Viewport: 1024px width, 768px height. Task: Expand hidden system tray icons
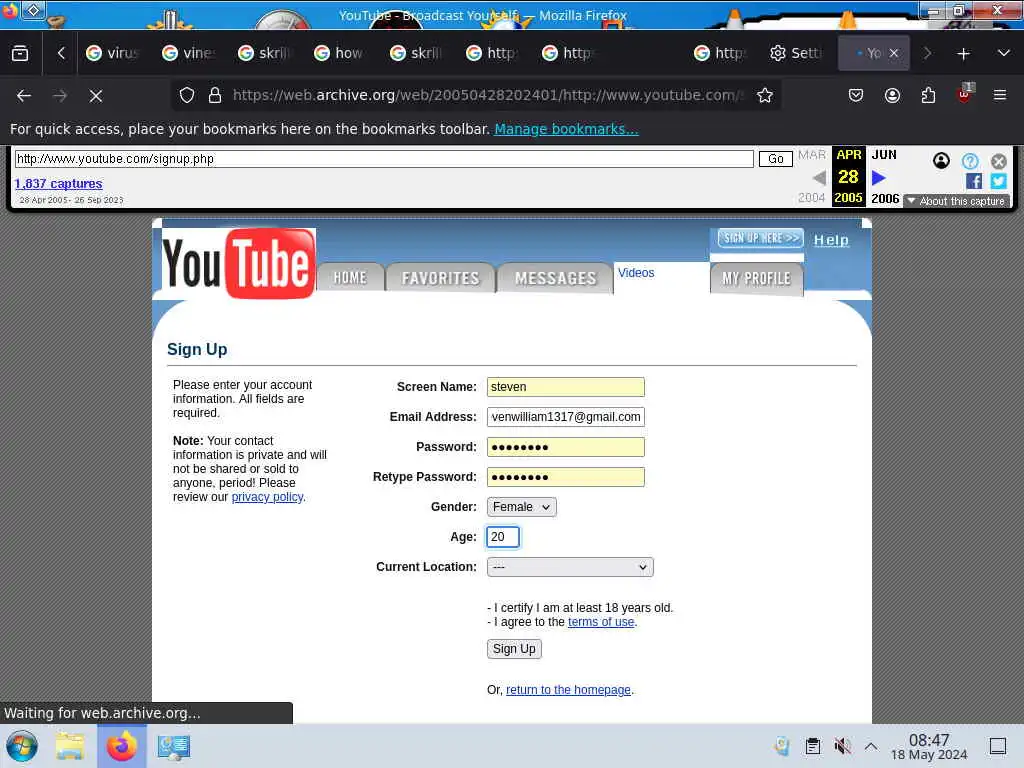tap(871, 746)
